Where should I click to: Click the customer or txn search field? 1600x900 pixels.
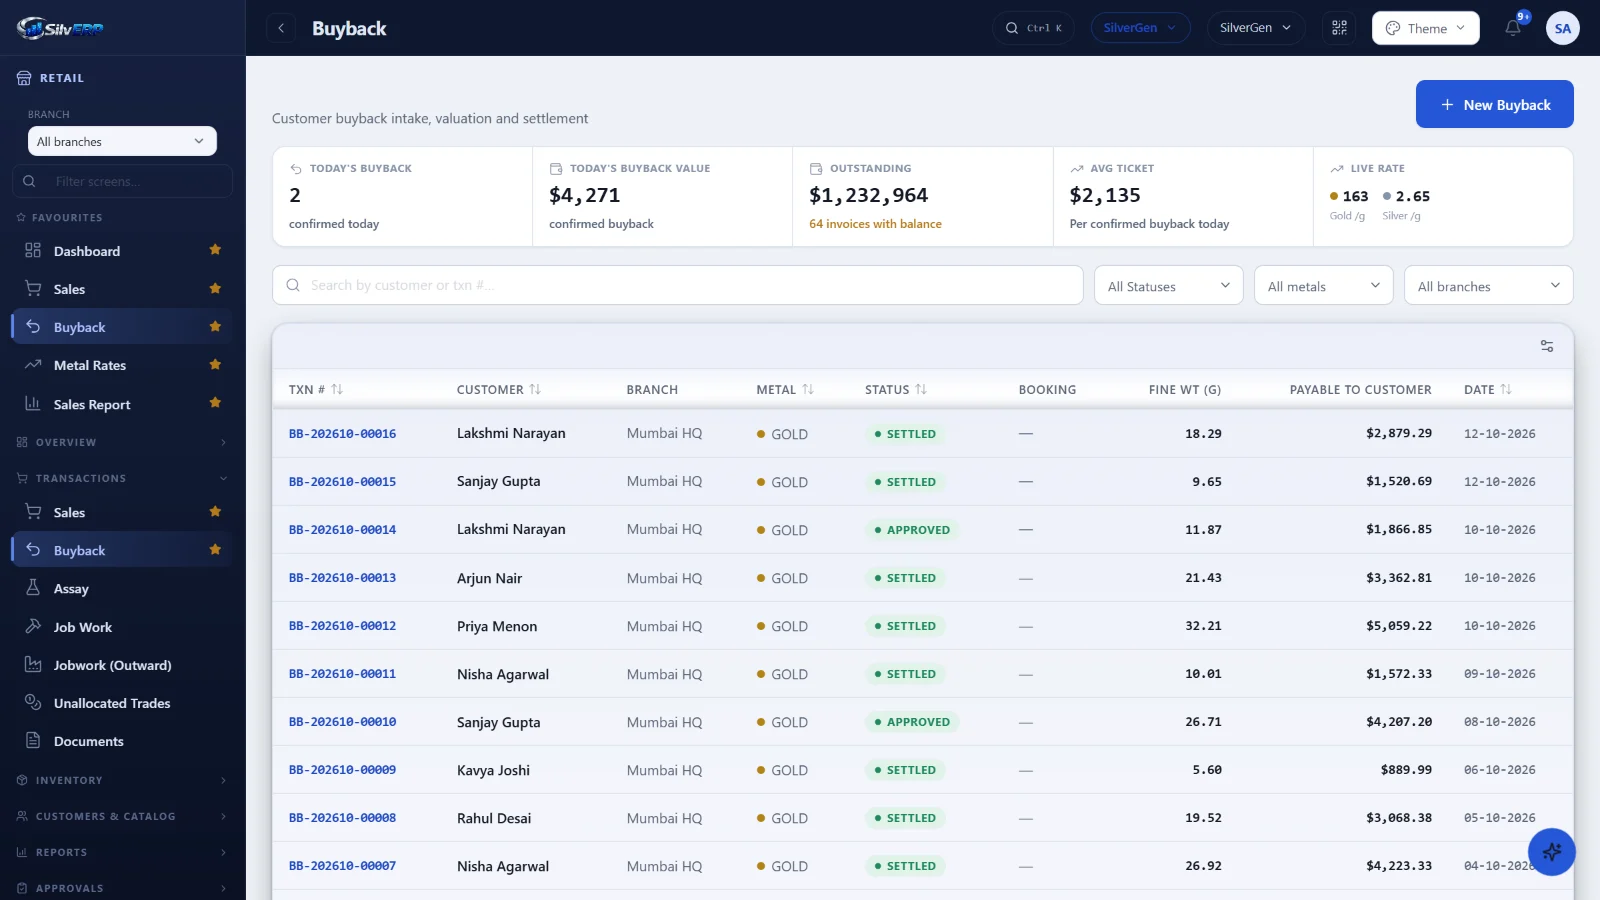[678, 285]
